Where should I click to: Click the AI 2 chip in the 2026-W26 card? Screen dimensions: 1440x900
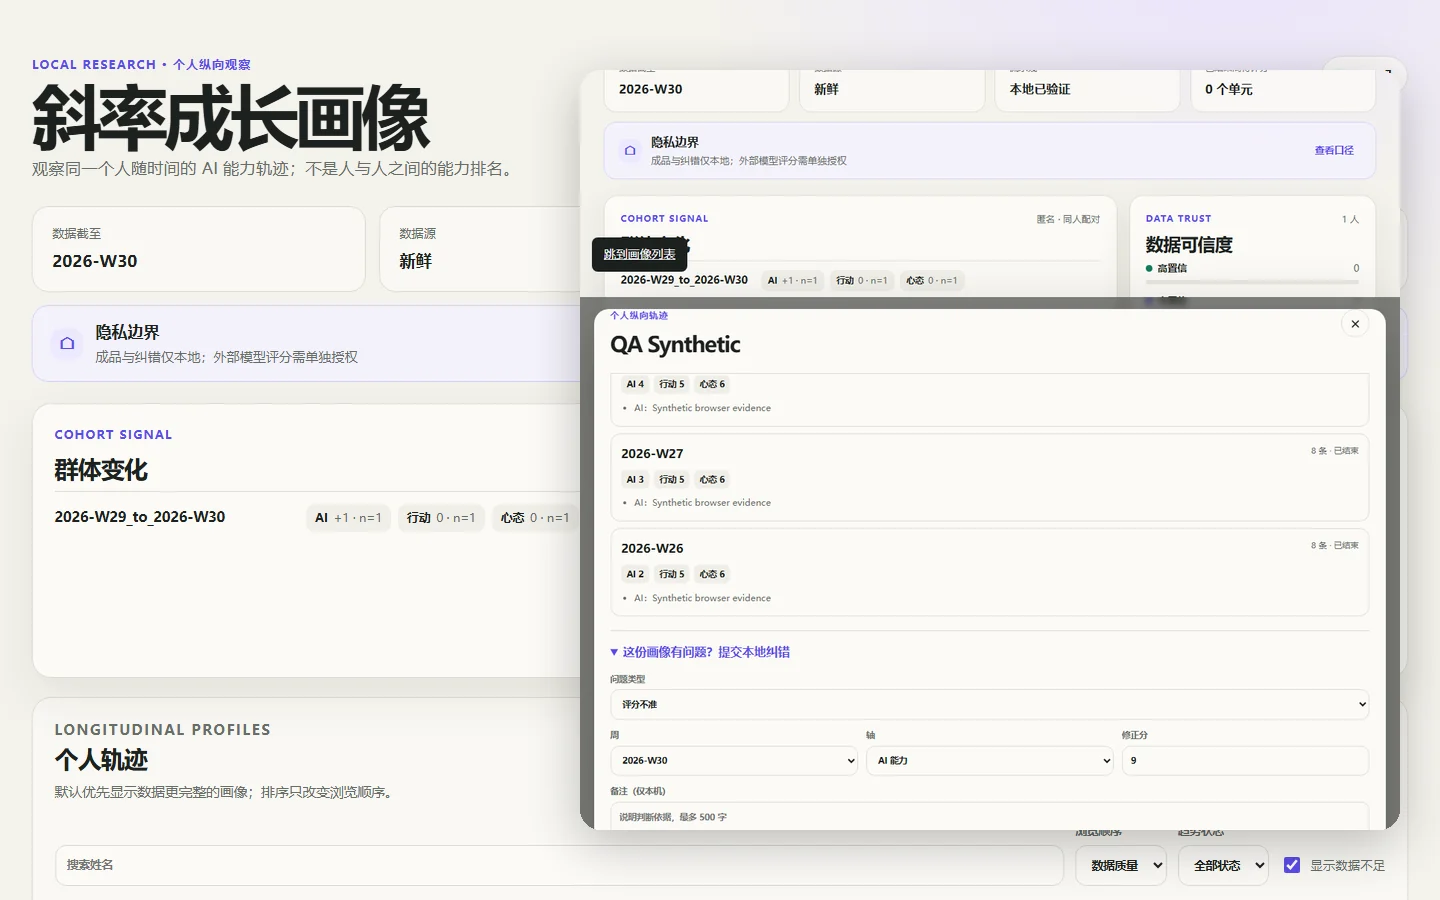coord(635,574)
